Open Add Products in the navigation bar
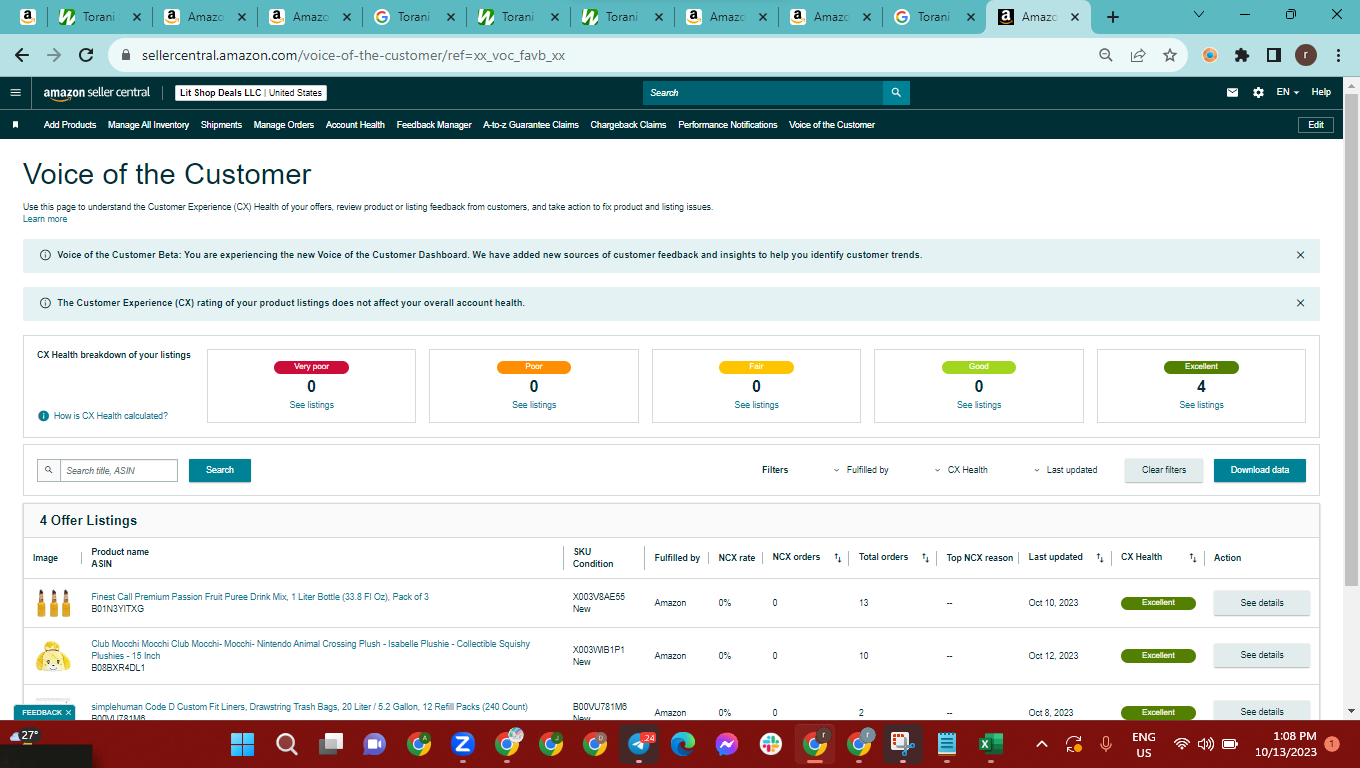This screenshot has height=768, width=1360. tap(70, 125)
